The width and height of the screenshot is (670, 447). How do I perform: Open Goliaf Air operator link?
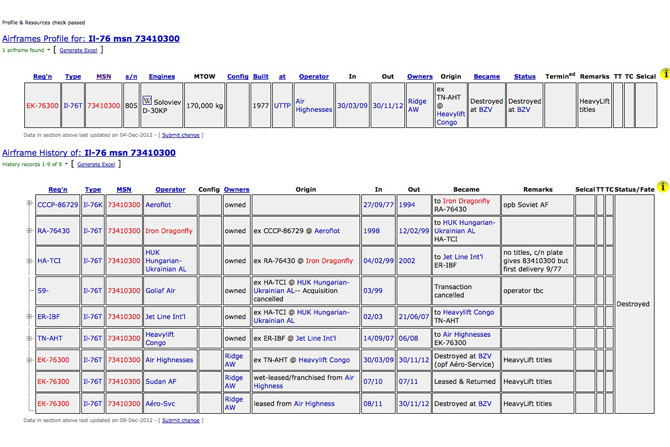[x=160, y=291]
